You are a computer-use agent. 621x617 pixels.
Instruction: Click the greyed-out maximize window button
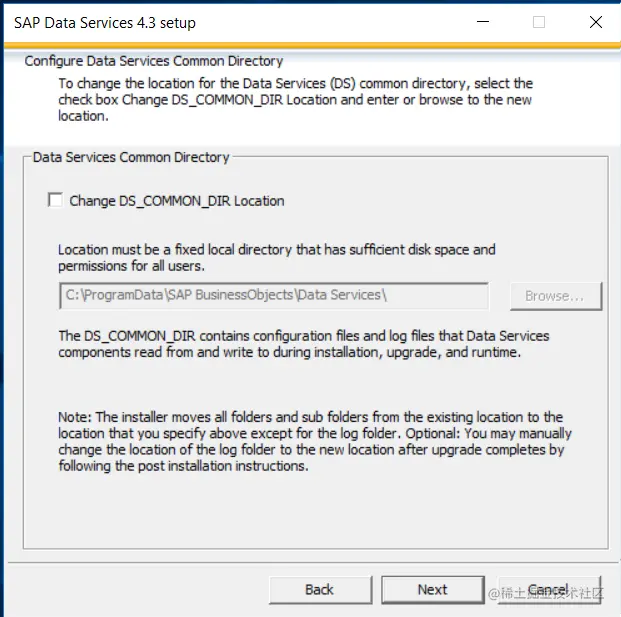(539, 22)
